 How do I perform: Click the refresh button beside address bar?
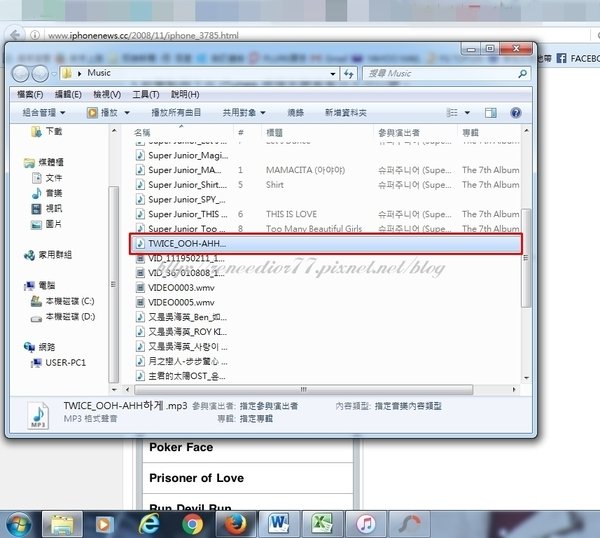[349, 73]
